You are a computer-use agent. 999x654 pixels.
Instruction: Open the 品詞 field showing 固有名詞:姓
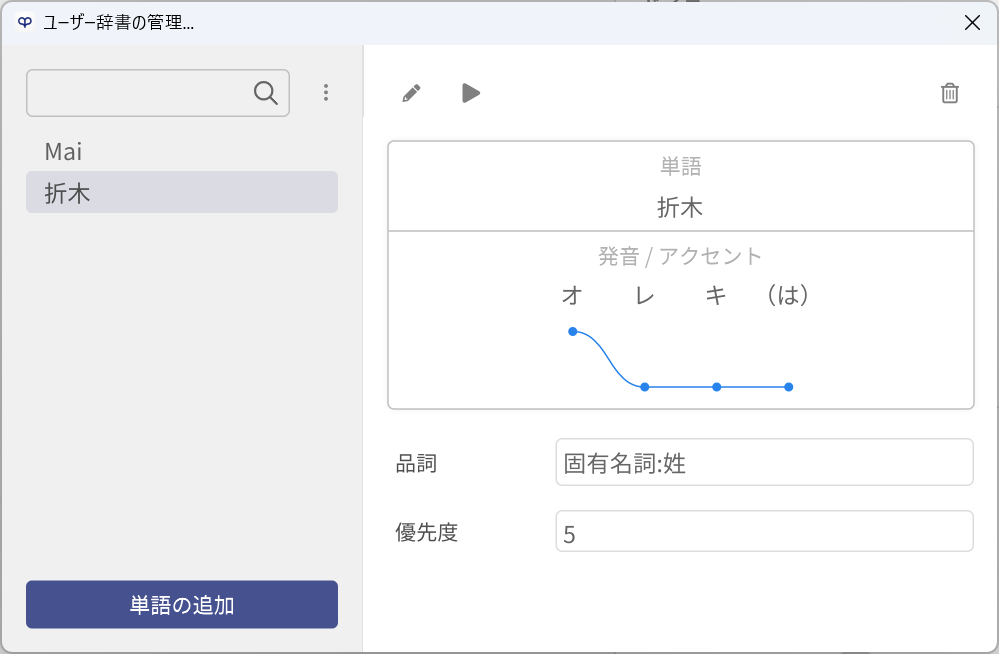point(764,462)
